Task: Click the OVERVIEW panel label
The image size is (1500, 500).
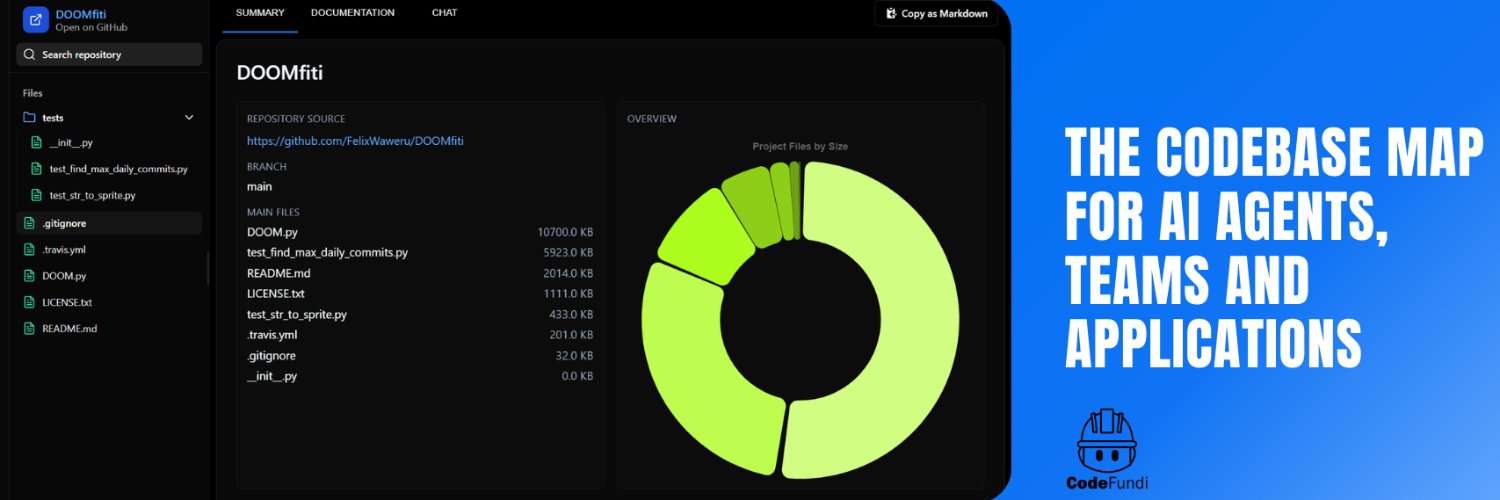Action: pos(652,119)
